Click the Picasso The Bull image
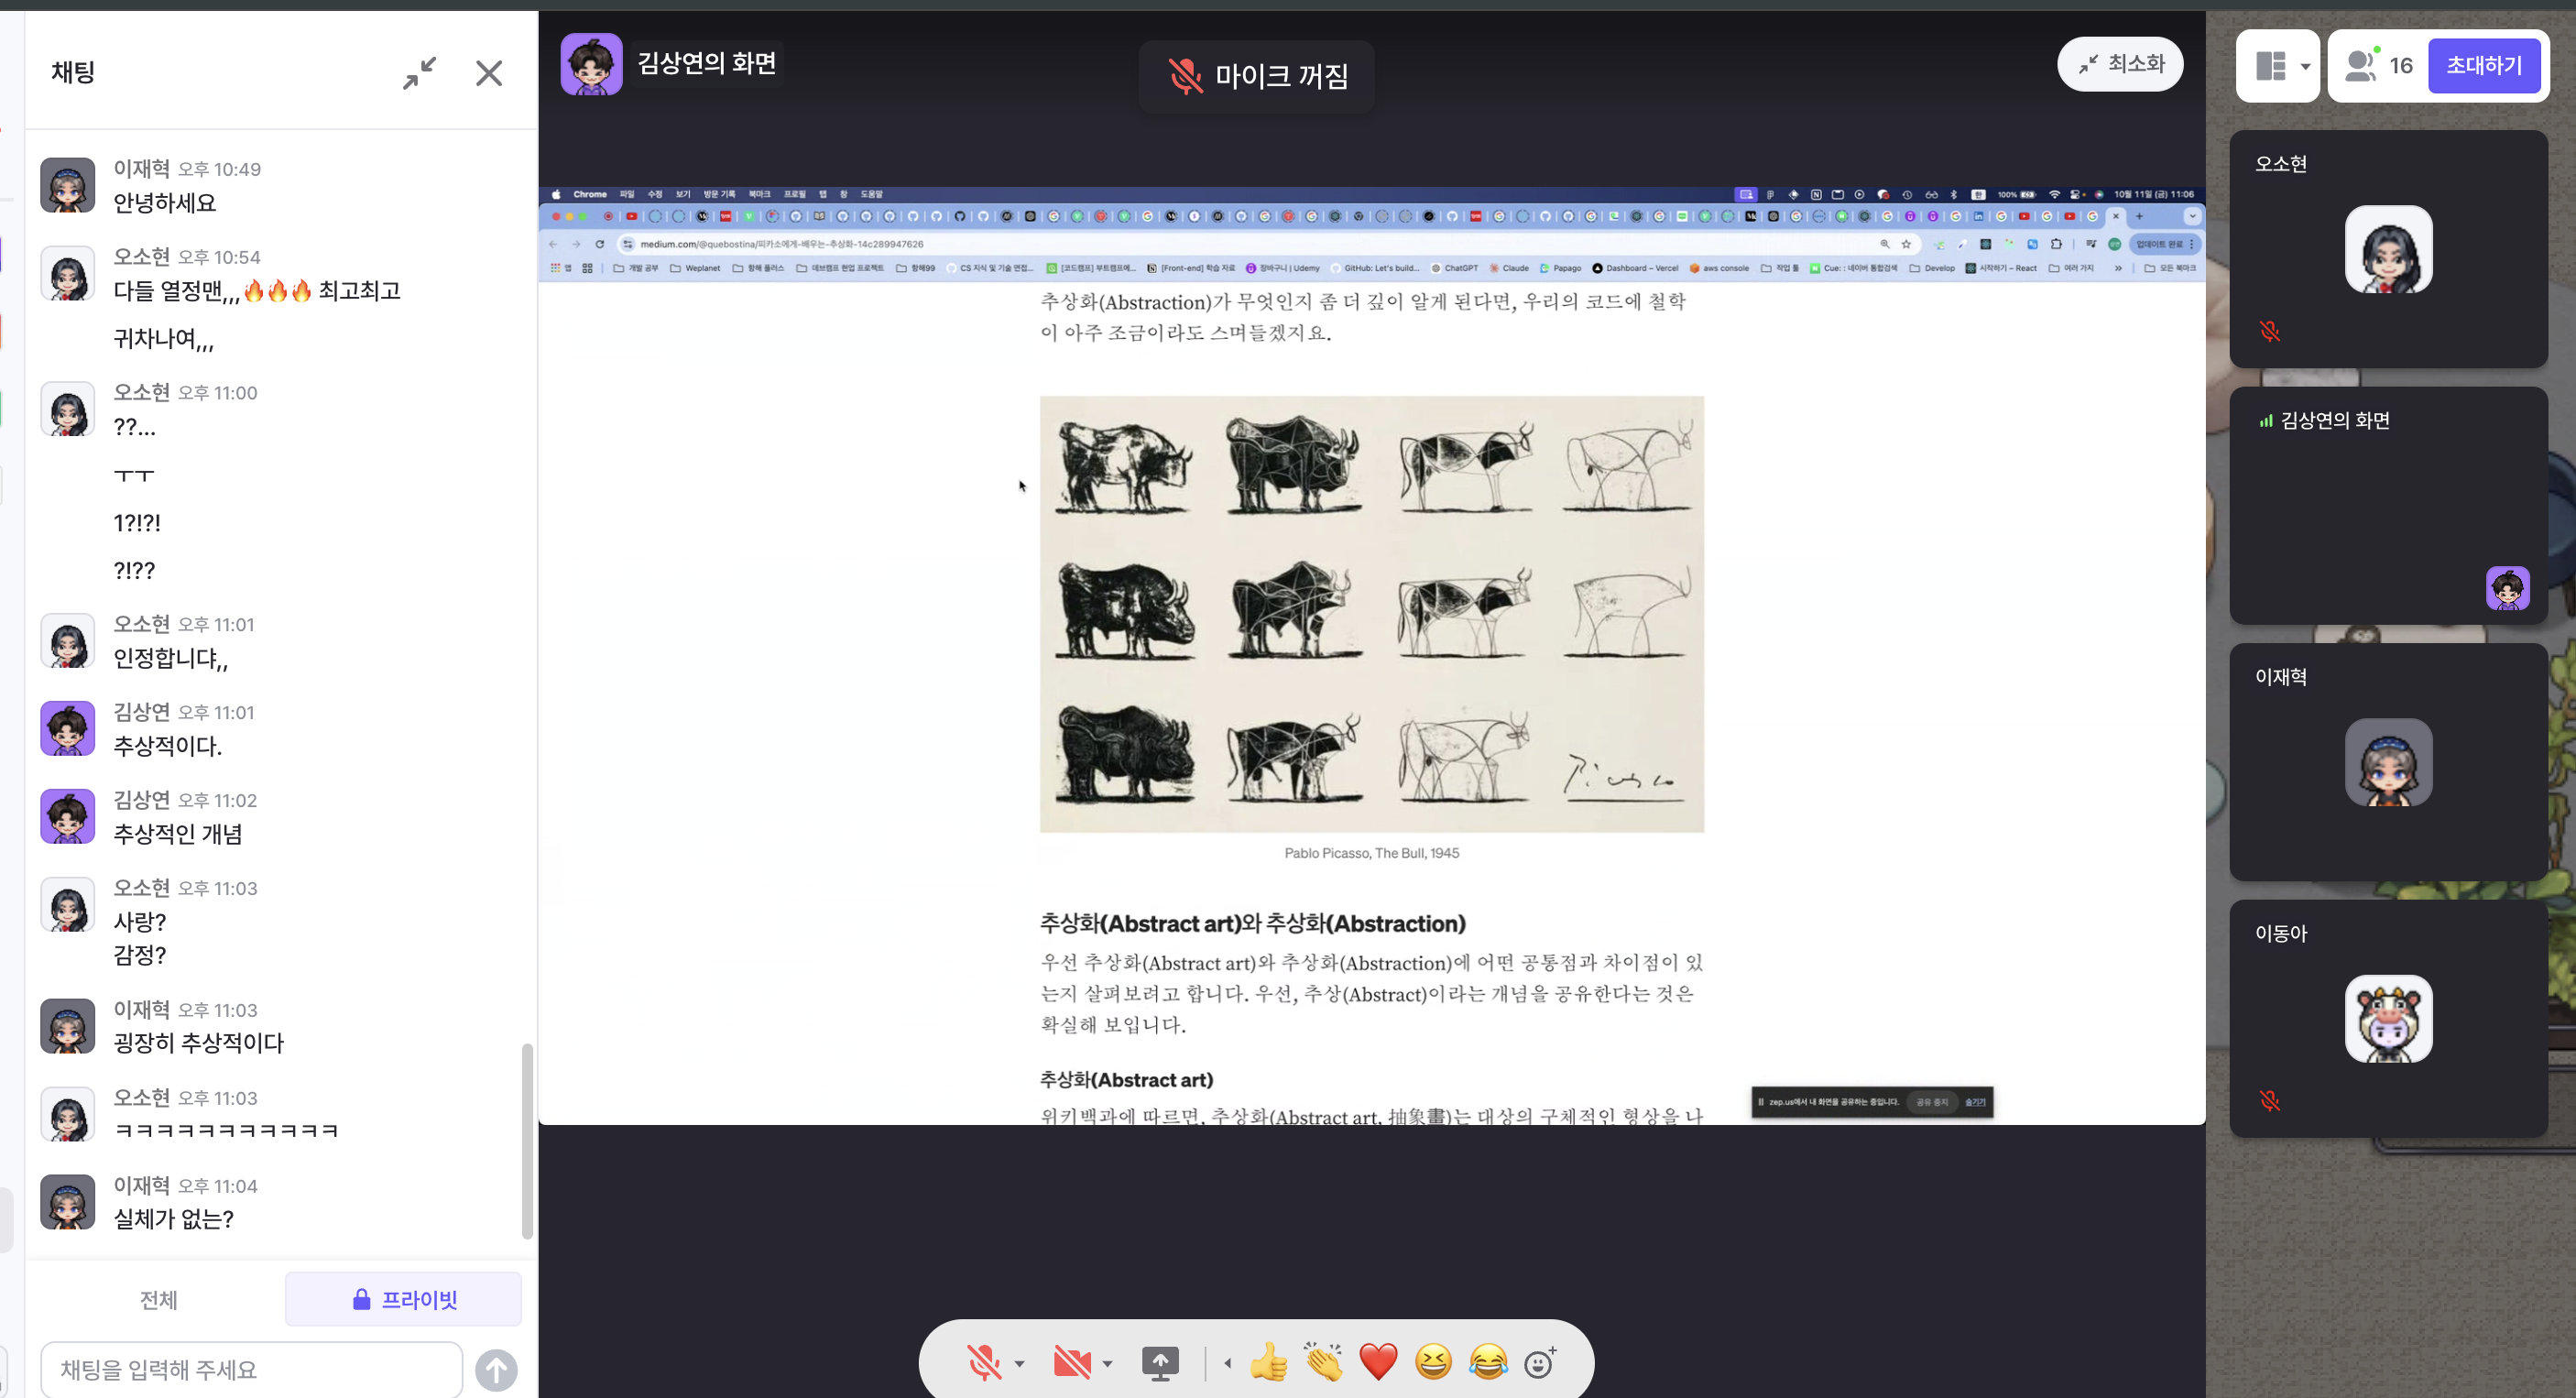 tap(1372, 614)
